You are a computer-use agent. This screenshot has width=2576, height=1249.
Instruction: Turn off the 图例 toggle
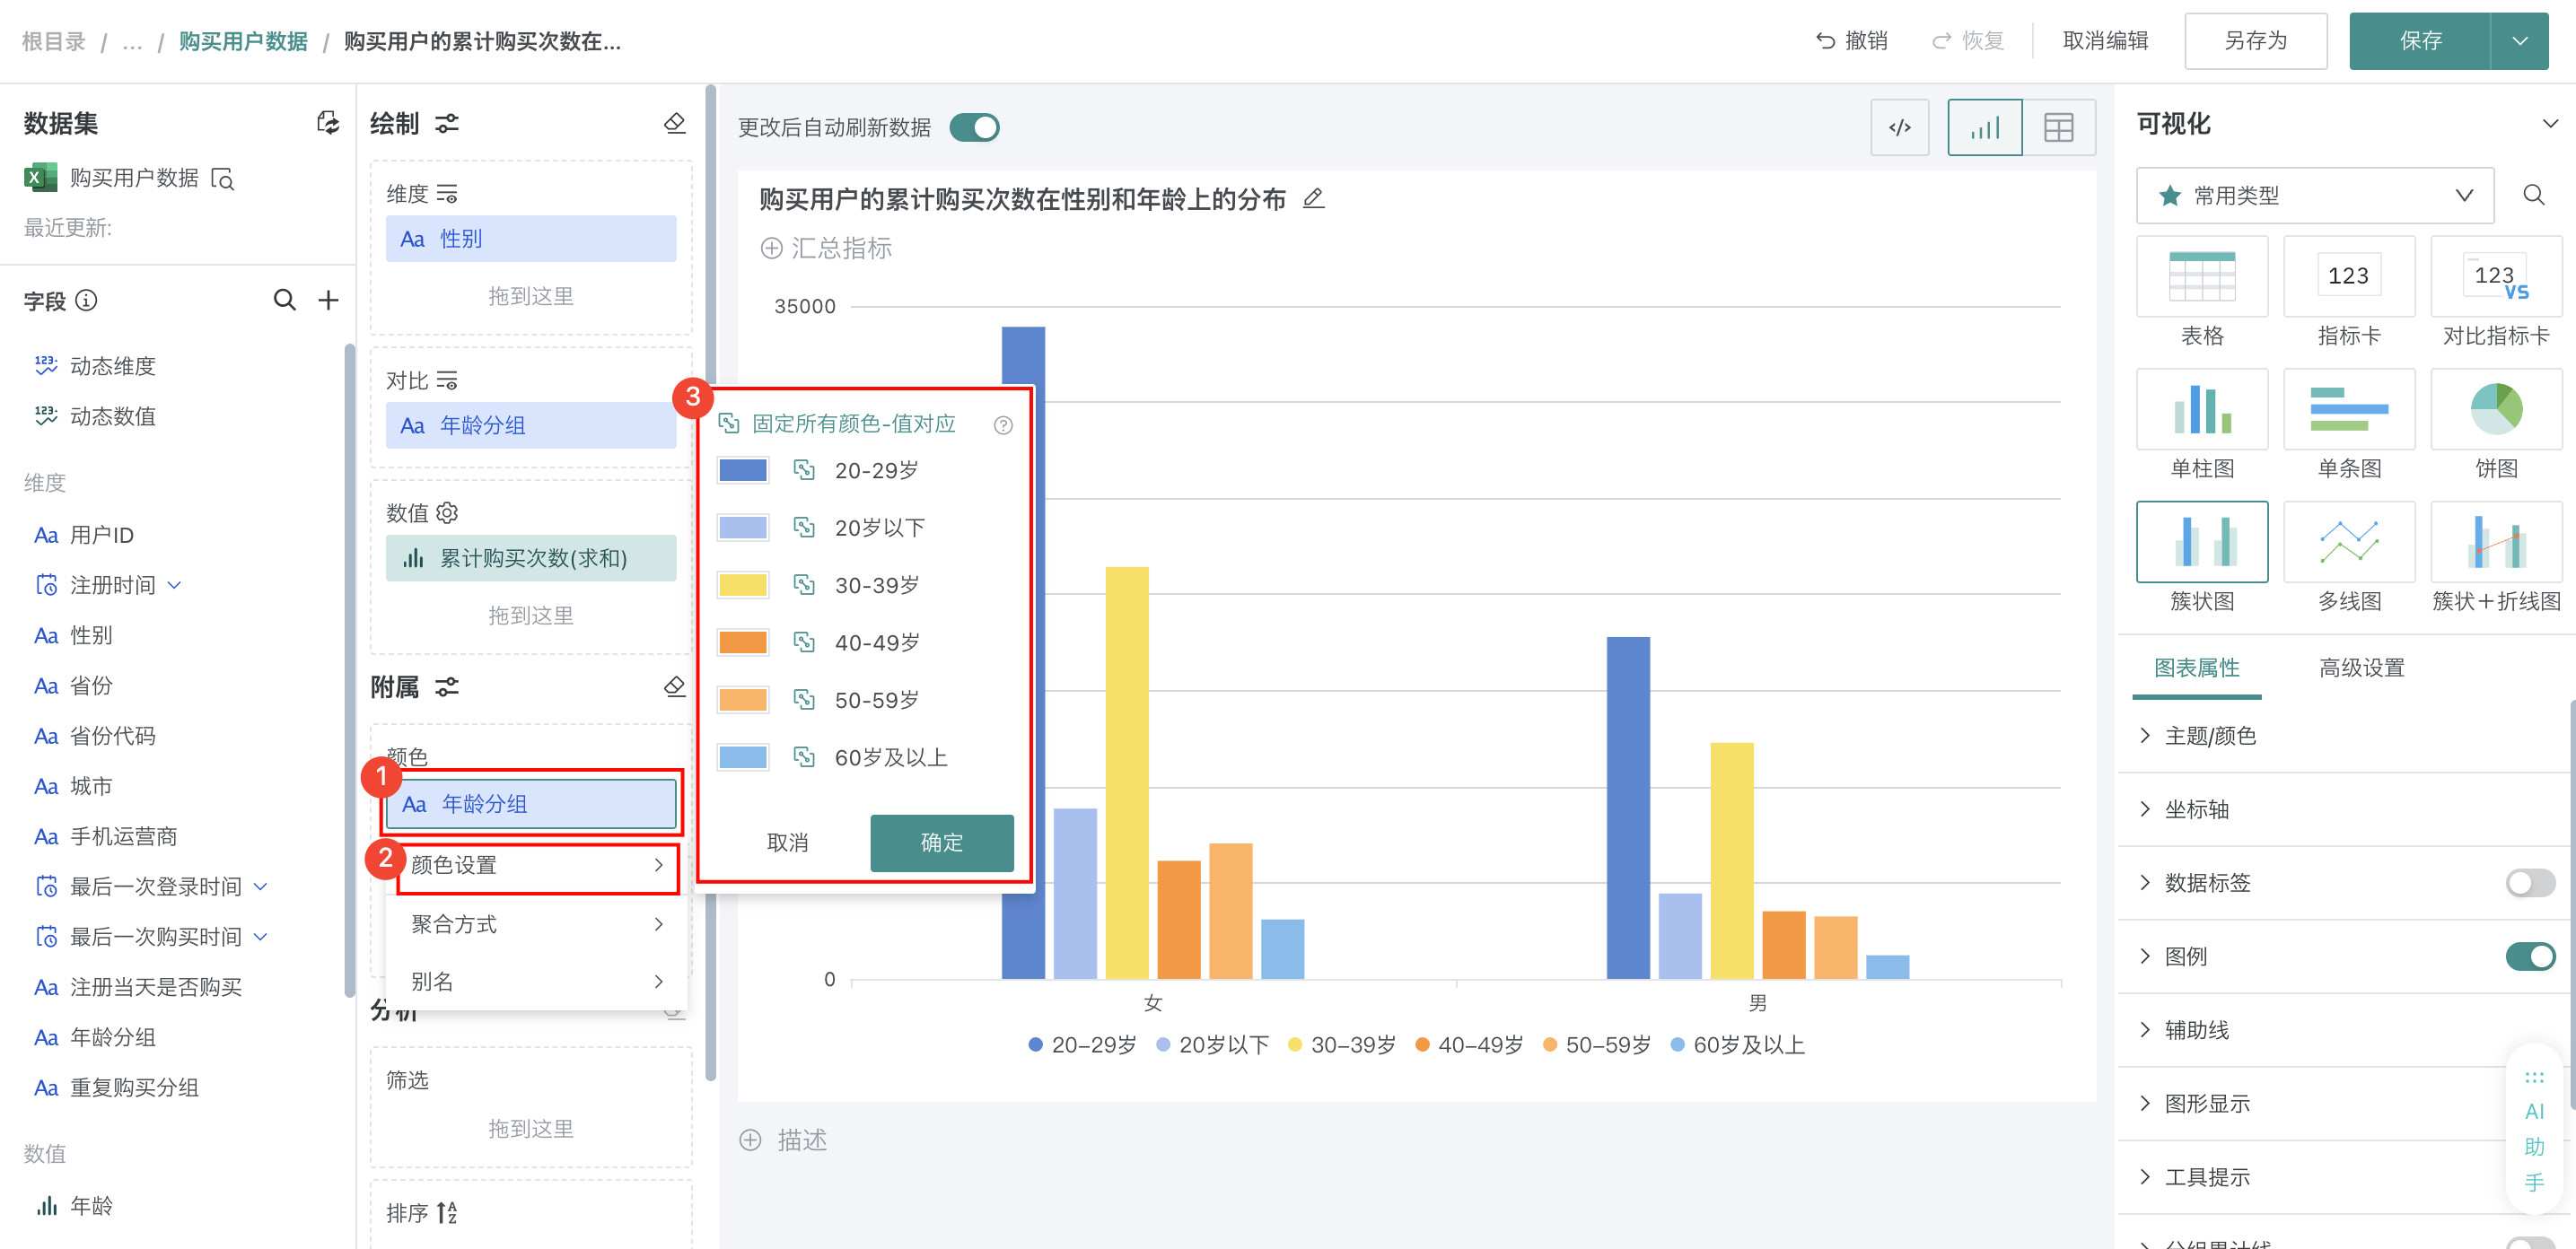pyautogui.click(x=2529, y=956)
